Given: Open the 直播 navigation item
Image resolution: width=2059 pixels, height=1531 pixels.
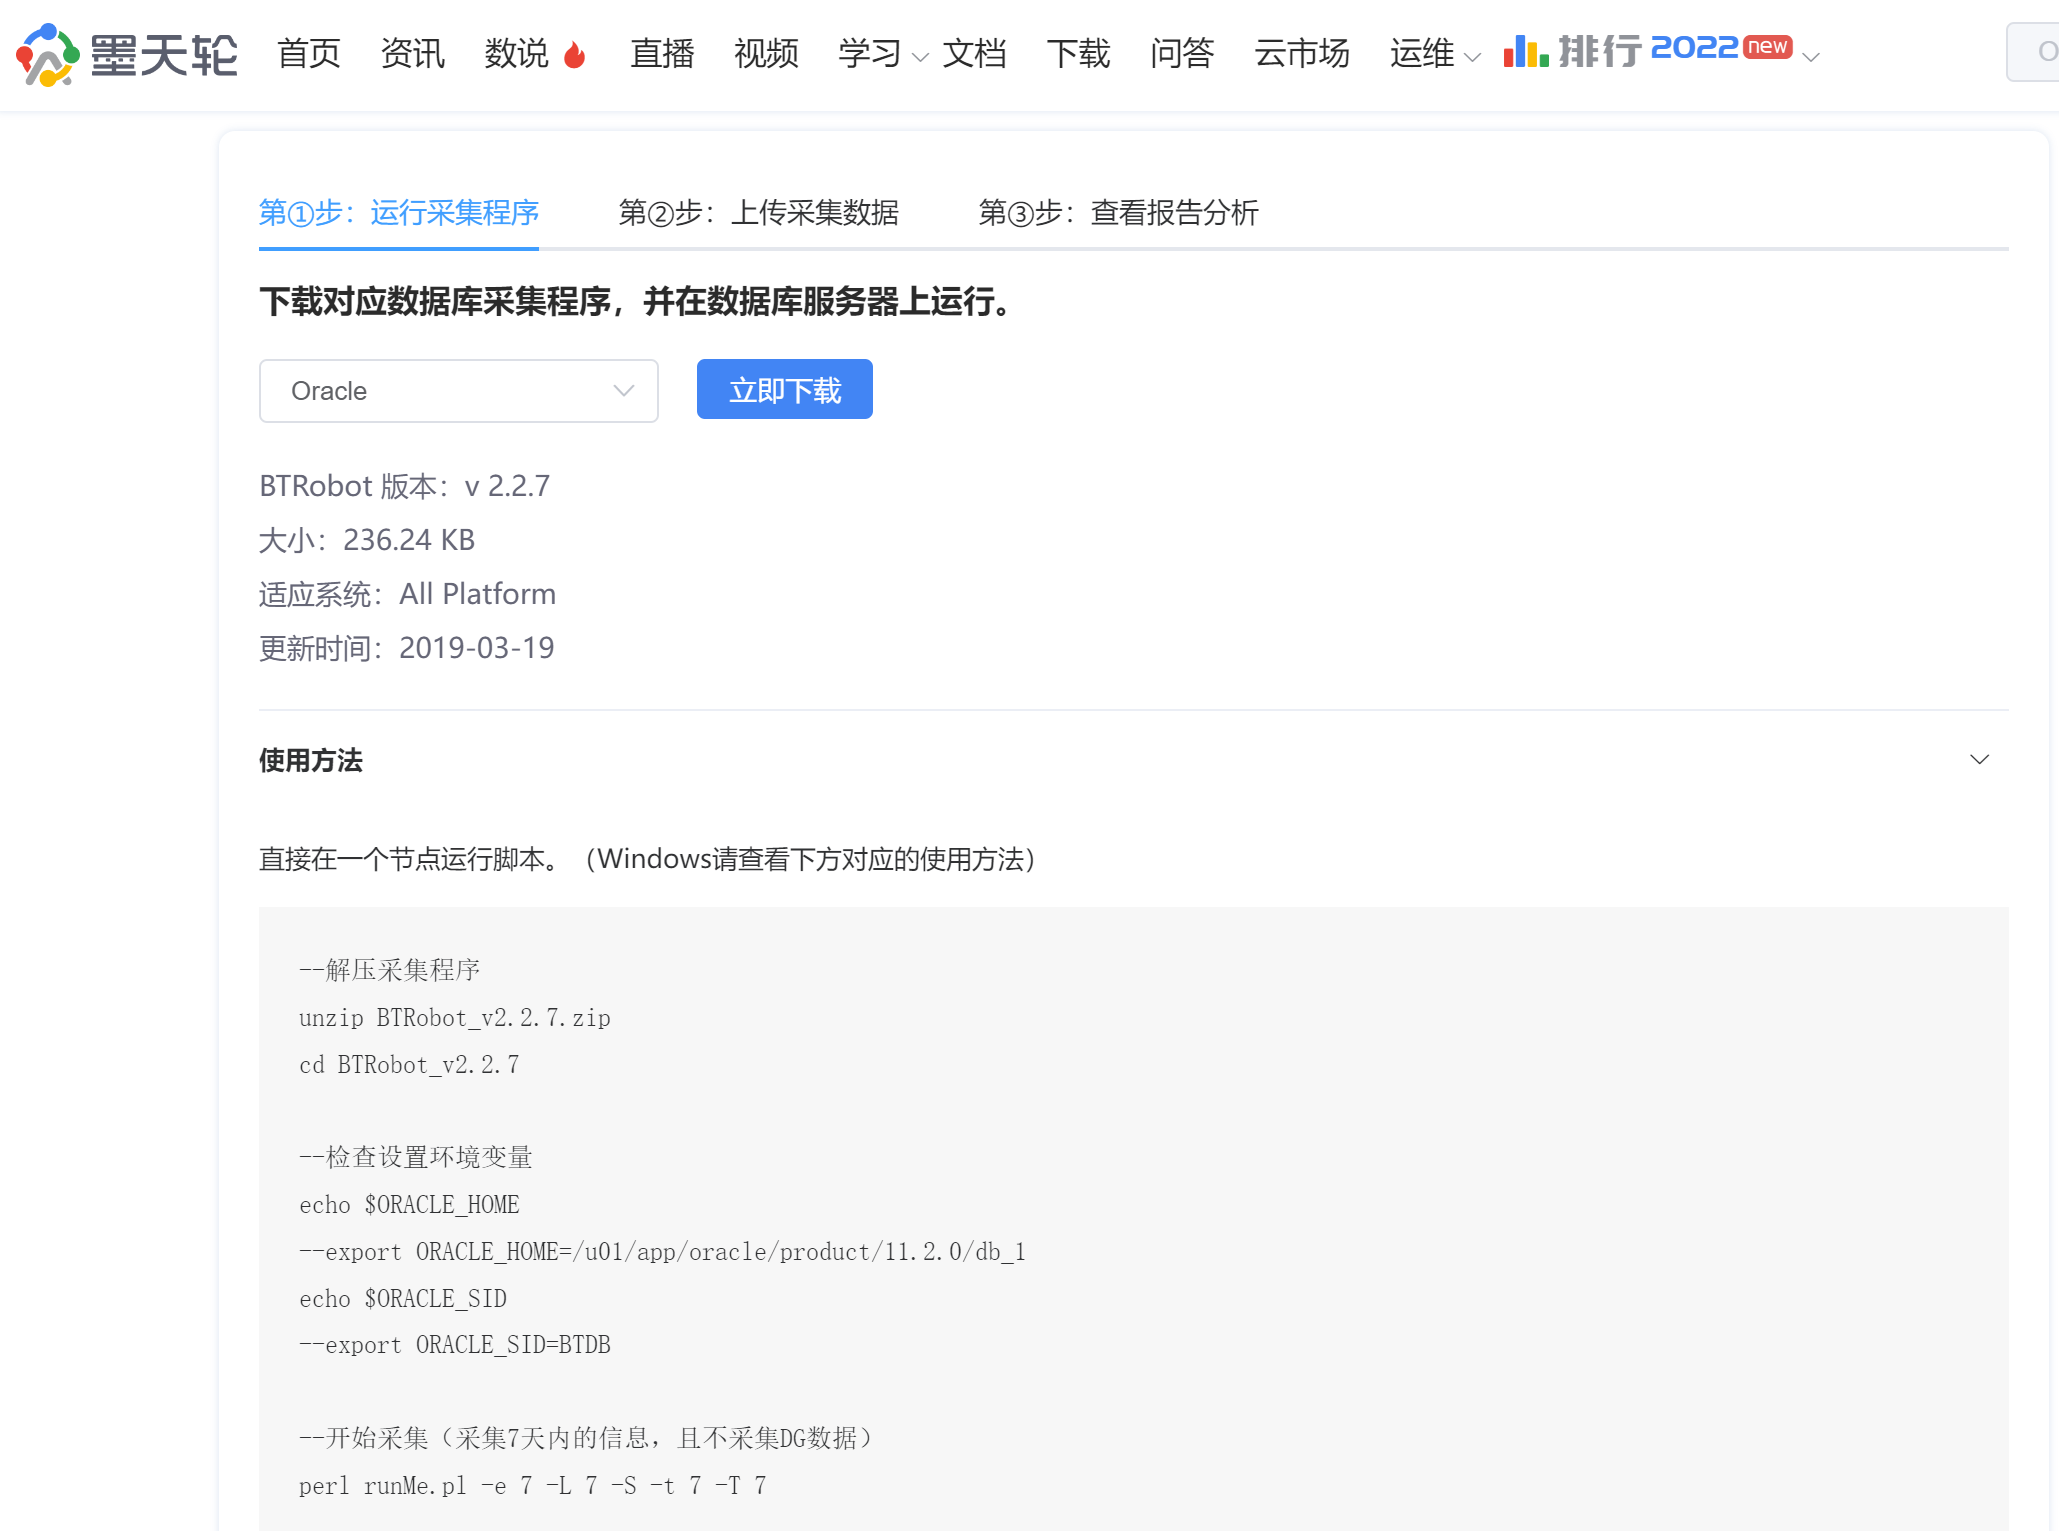Looking at the screenshot, I should (661, 53).
